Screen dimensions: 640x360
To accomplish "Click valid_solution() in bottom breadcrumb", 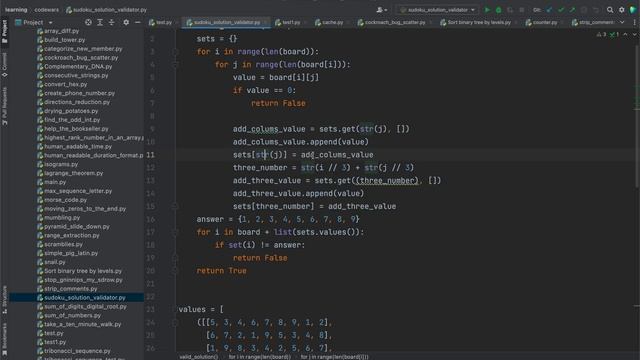I will pyautogui.click(x=199, y=357).
